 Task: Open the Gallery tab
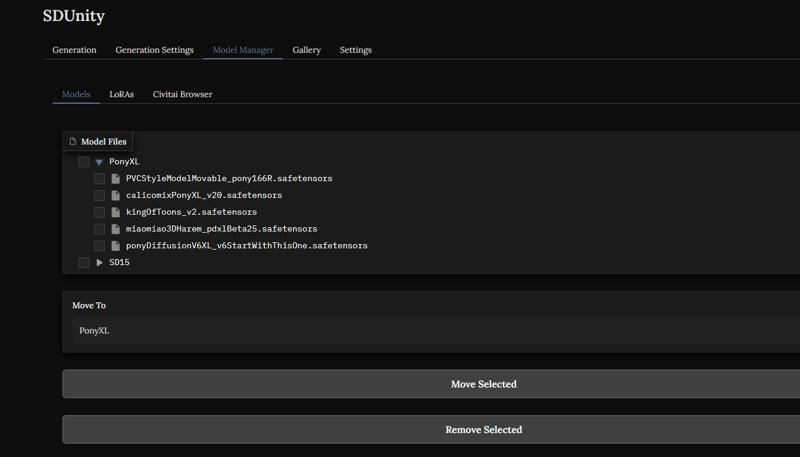(x=307, y=50)
